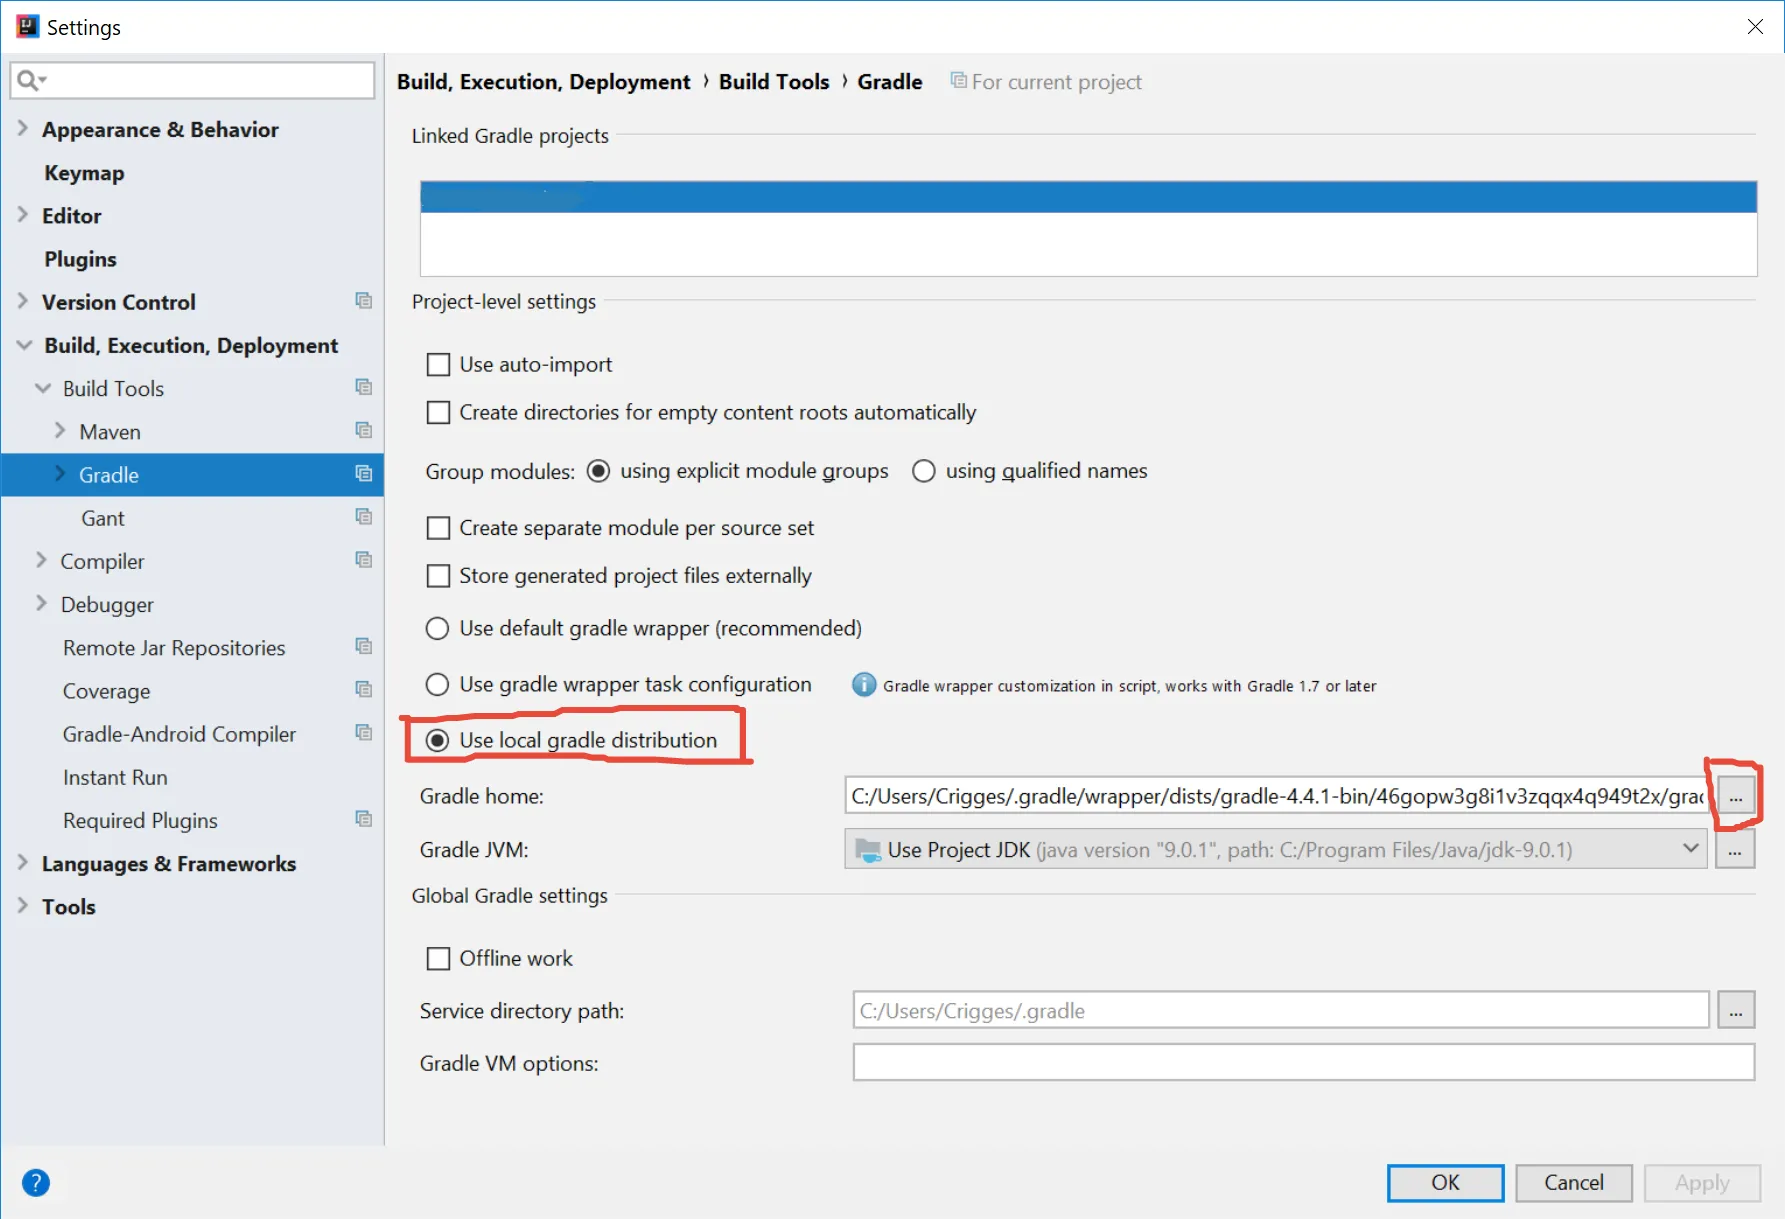
Task: Click the Service directory path field
Action: pos(1281,1010)
